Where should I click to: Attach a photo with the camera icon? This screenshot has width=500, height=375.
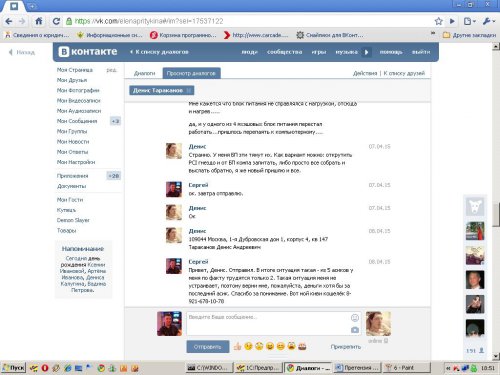click(355, 330)
